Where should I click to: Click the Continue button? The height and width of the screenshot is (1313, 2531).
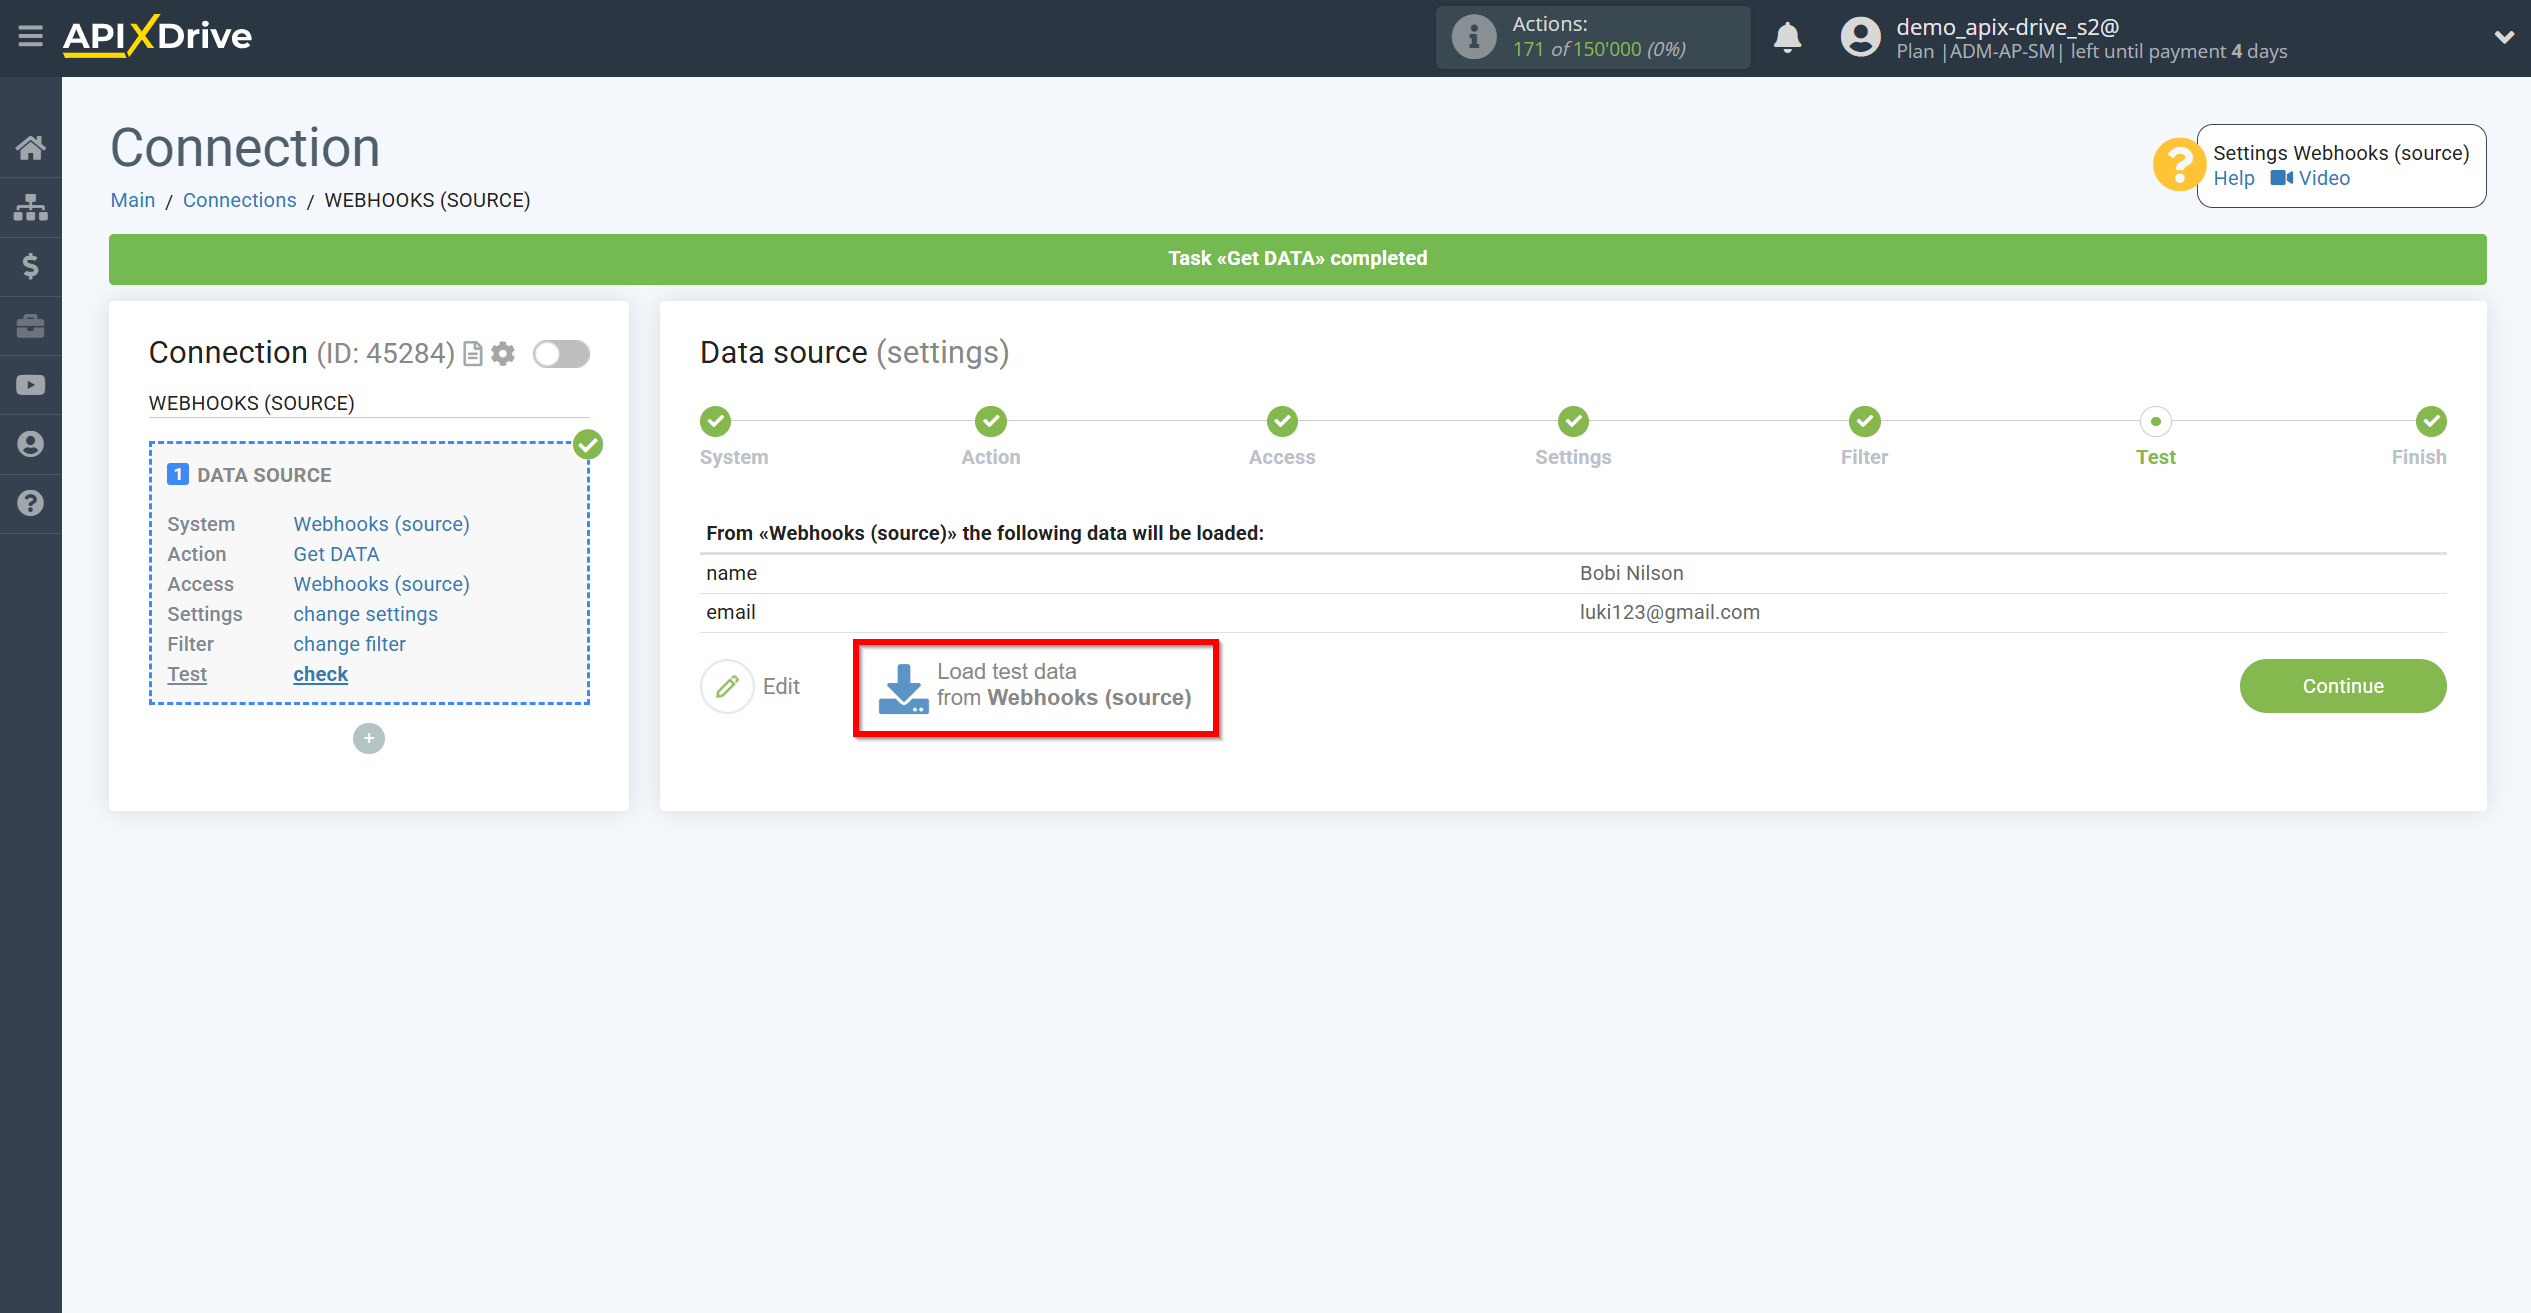(x=2342, y=686)
